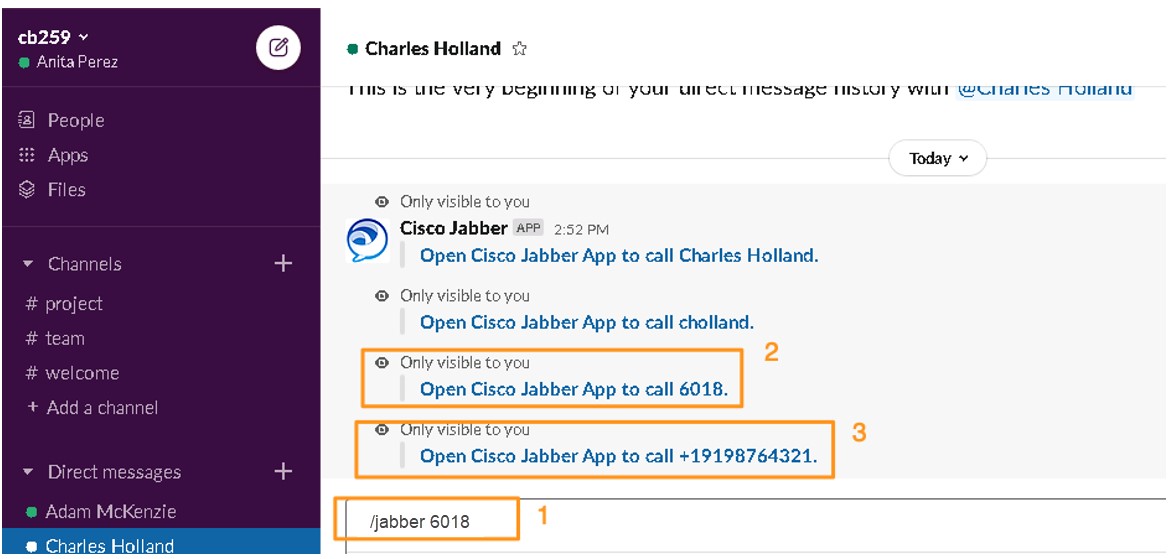
Task: Click link to call +19198764321 in Jabber
Action: pos(618,456)
